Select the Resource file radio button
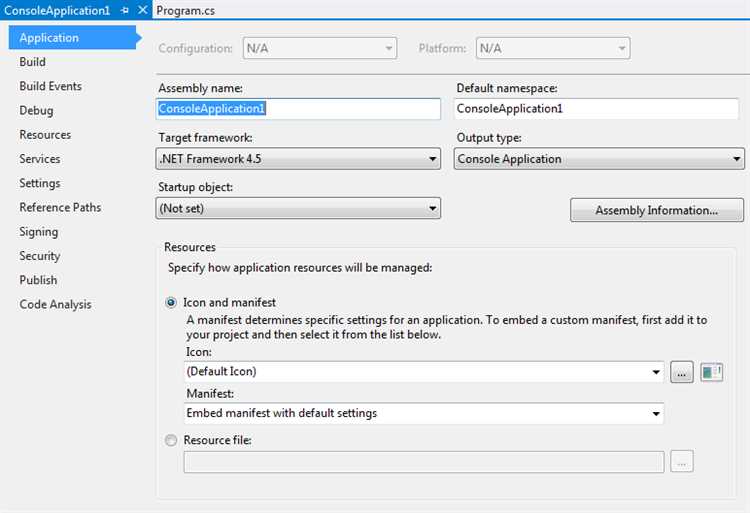This screenshot has height=513, width=750. click(x=172, y=440)
